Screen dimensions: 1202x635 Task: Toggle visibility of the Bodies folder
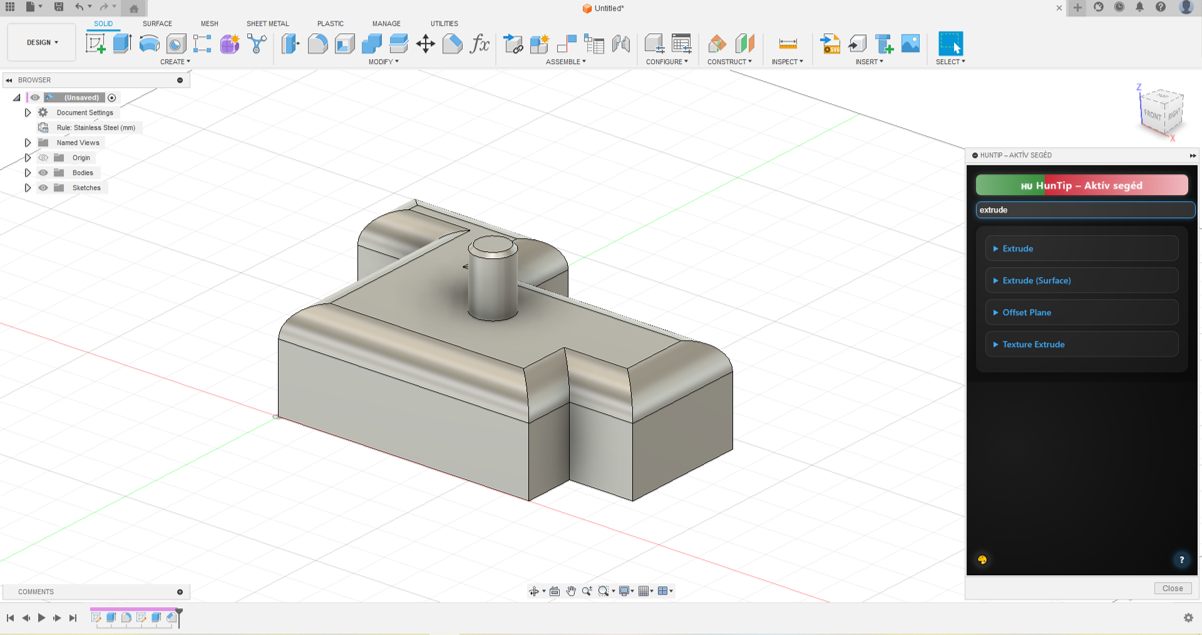click(43, 173)
